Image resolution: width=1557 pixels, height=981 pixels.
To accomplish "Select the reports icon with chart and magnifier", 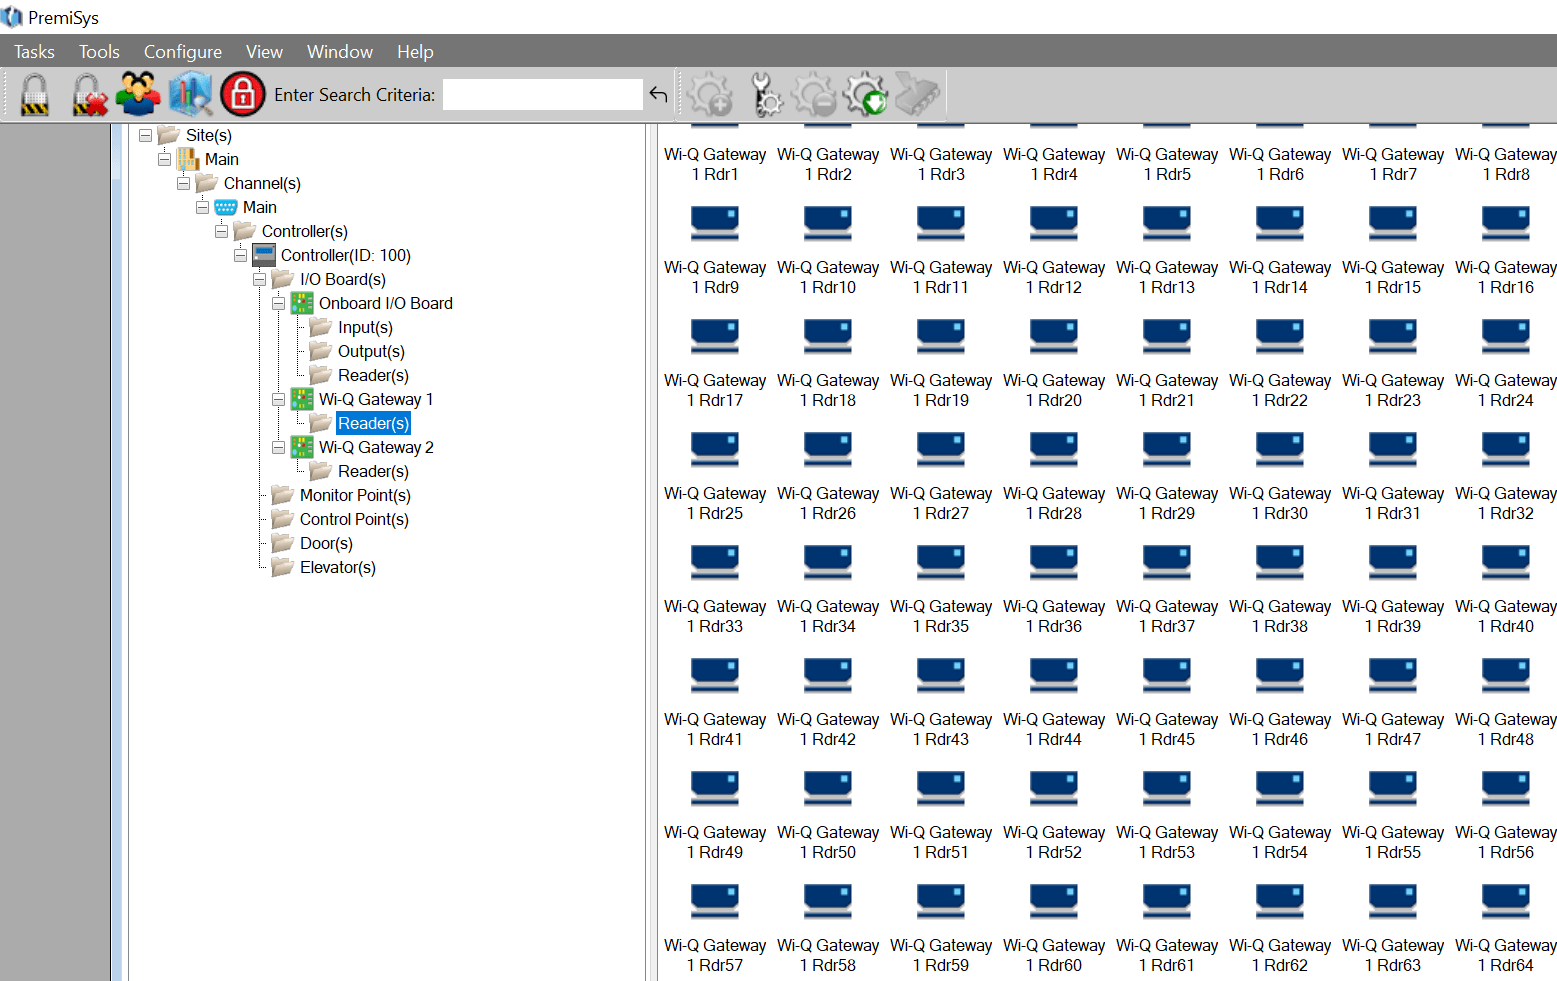I will (x=190, y=93).
